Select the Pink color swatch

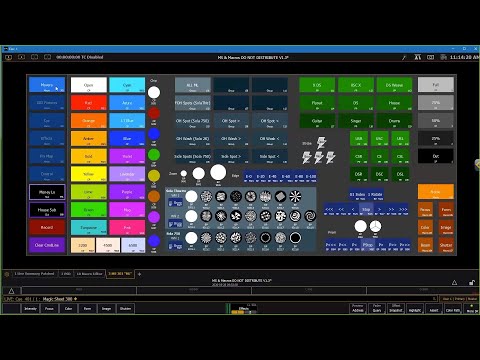pos(127,227)
